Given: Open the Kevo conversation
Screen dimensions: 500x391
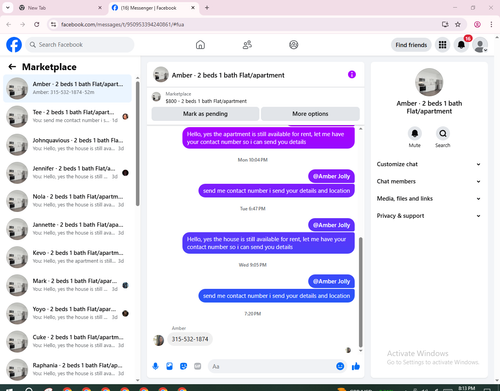Looking at the screenshot, I should point(68,257).
